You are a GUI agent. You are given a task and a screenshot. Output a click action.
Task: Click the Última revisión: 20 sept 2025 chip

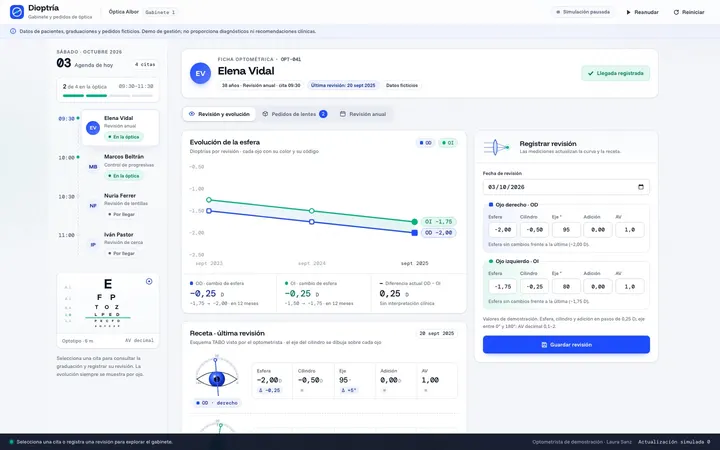pyautogui.click(x=343, y=85)
